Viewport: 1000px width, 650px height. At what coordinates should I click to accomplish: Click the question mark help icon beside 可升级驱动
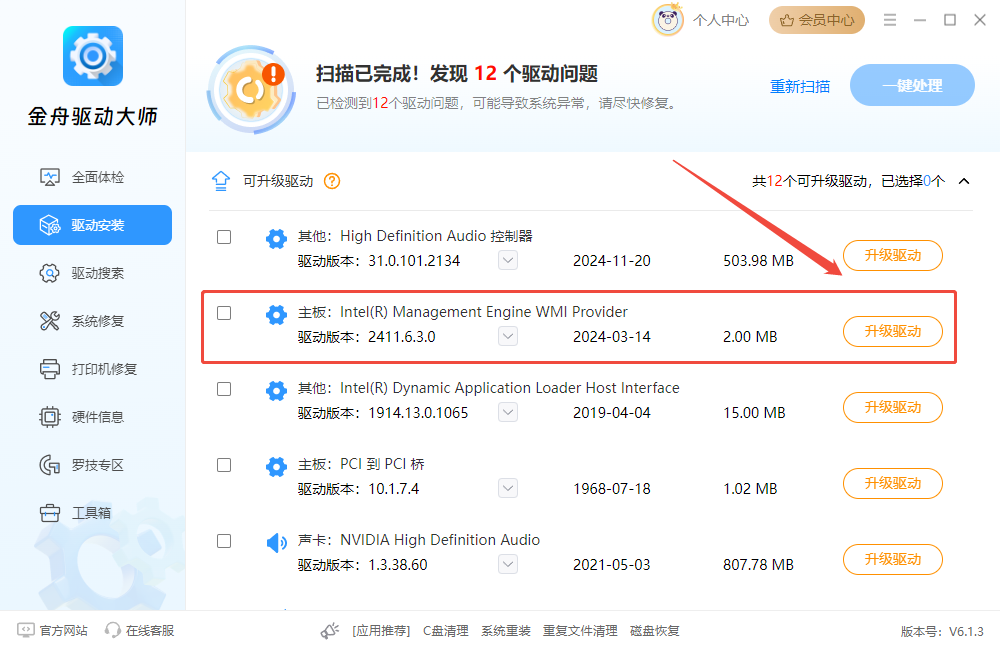tap(332, 181)
